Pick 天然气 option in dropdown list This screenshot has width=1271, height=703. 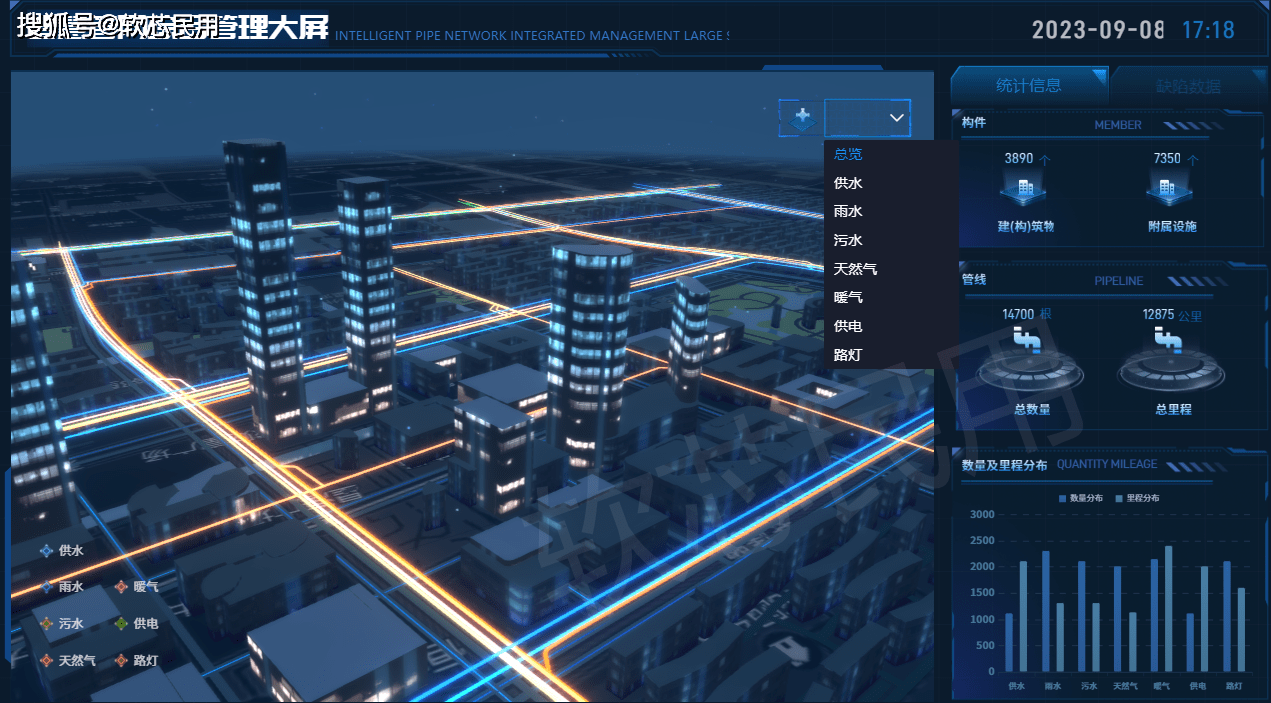coord(855,269)
